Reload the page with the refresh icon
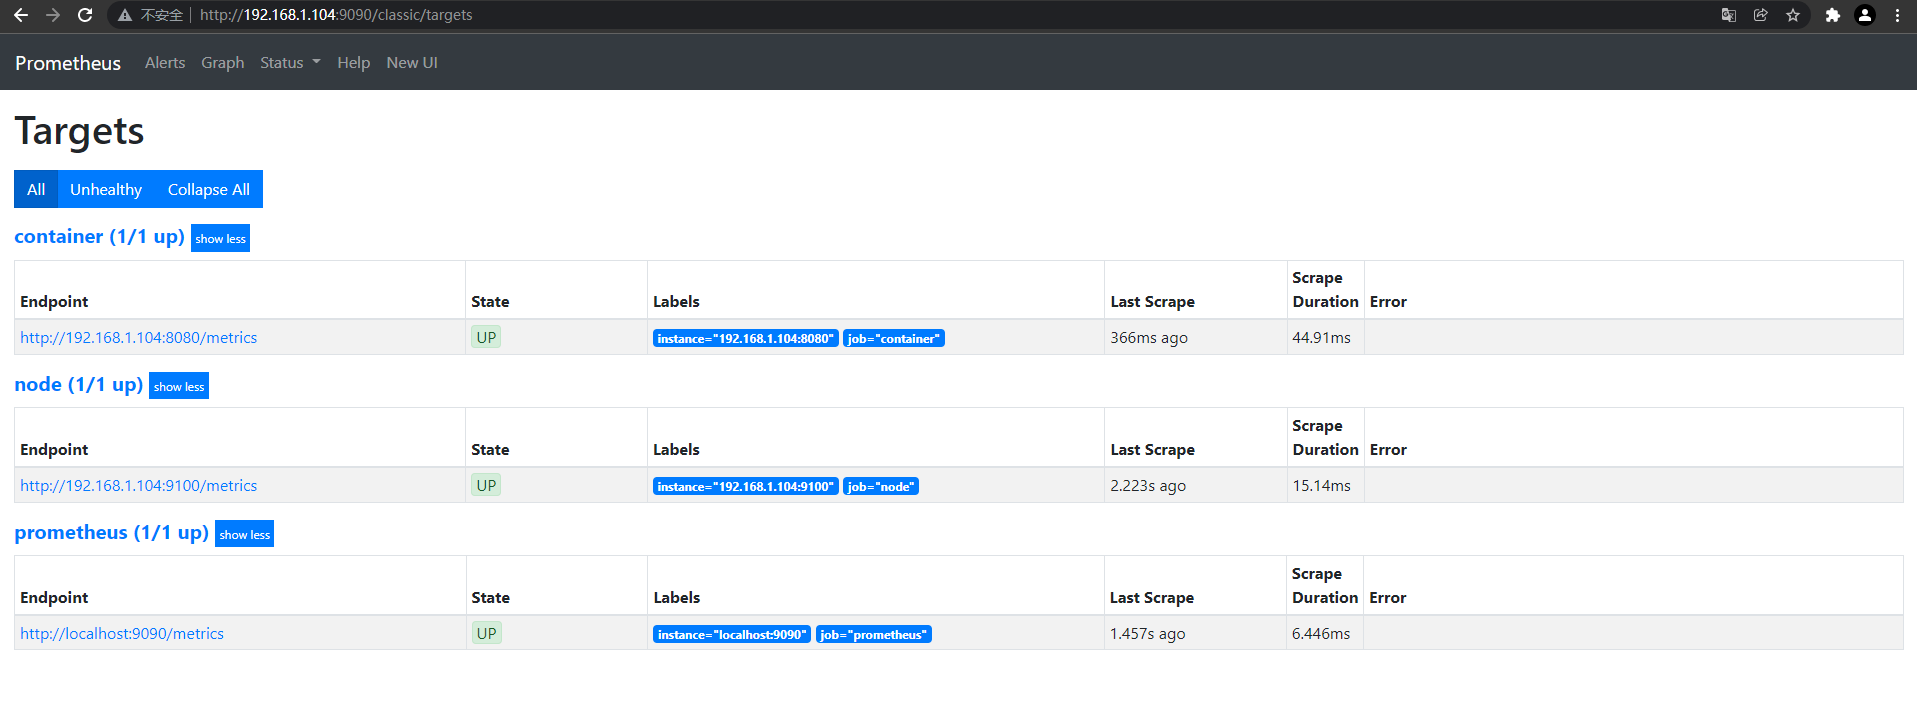Image resolution: width=1917 pixels, height=712 pixels. coord(85,15)
